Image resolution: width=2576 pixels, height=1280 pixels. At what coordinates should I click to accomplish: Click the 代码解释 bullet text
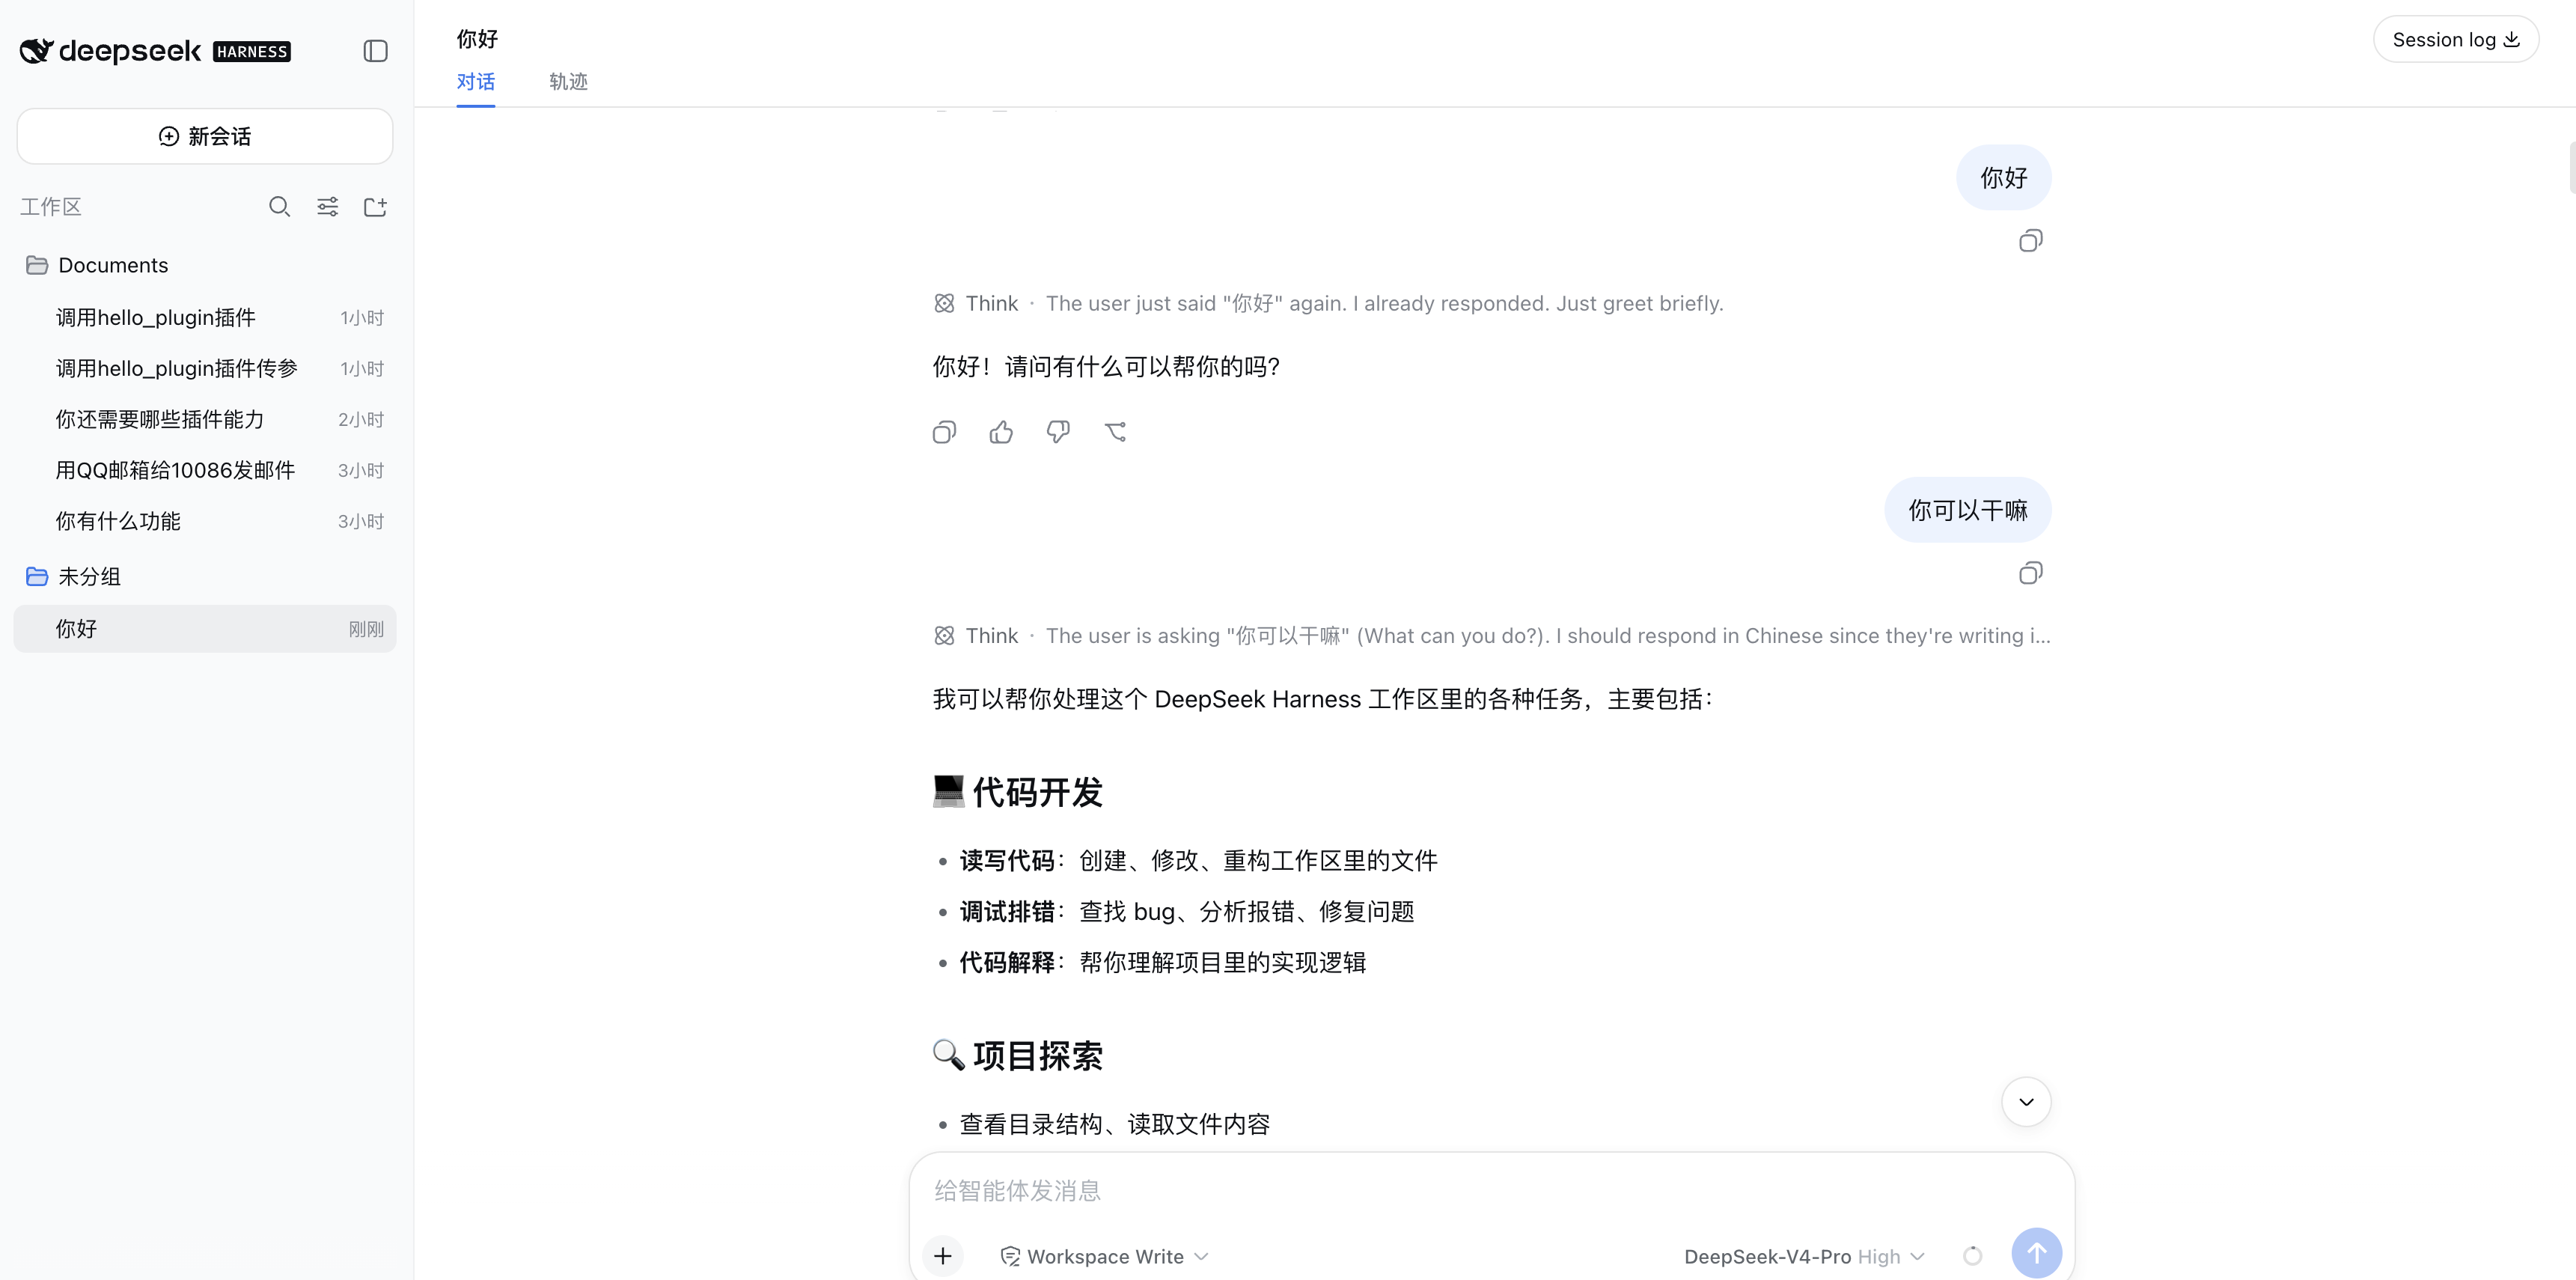[1162, 963]
